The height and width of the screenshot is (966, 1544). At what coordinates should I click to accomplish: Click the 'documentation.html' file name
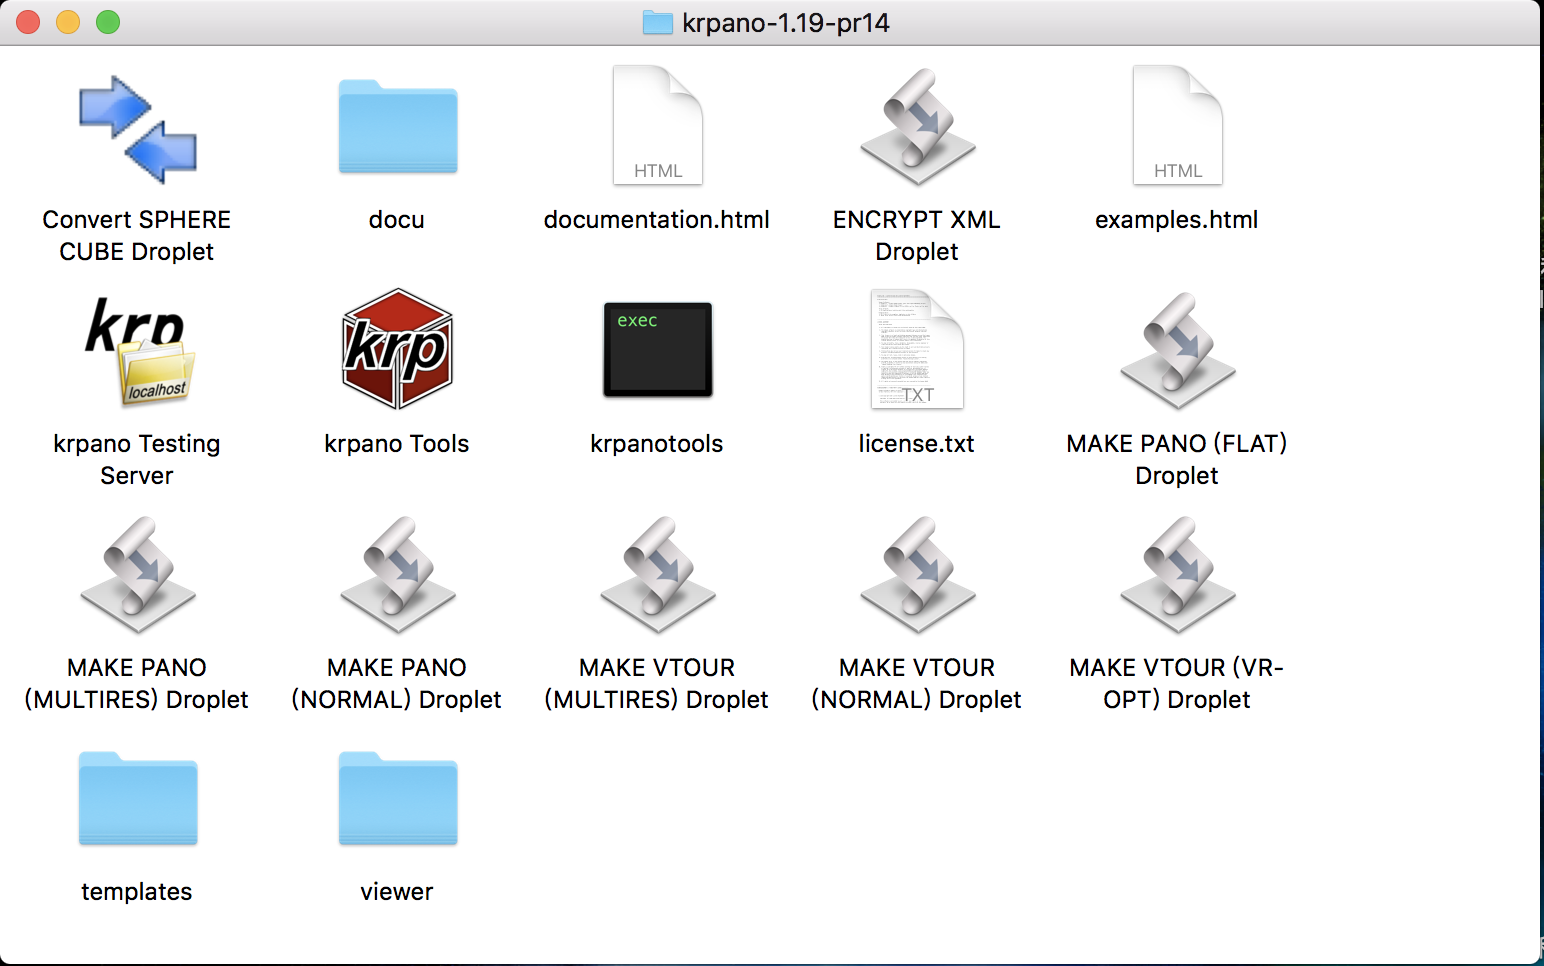pos(657,220)
